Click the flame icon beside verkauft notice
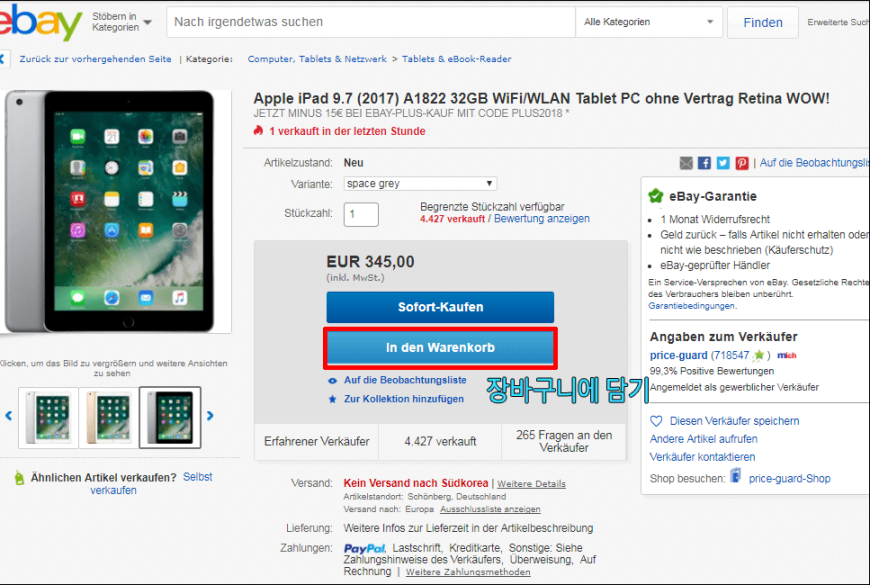The width and height of the screenshot is (870, 585). [258, 130]
